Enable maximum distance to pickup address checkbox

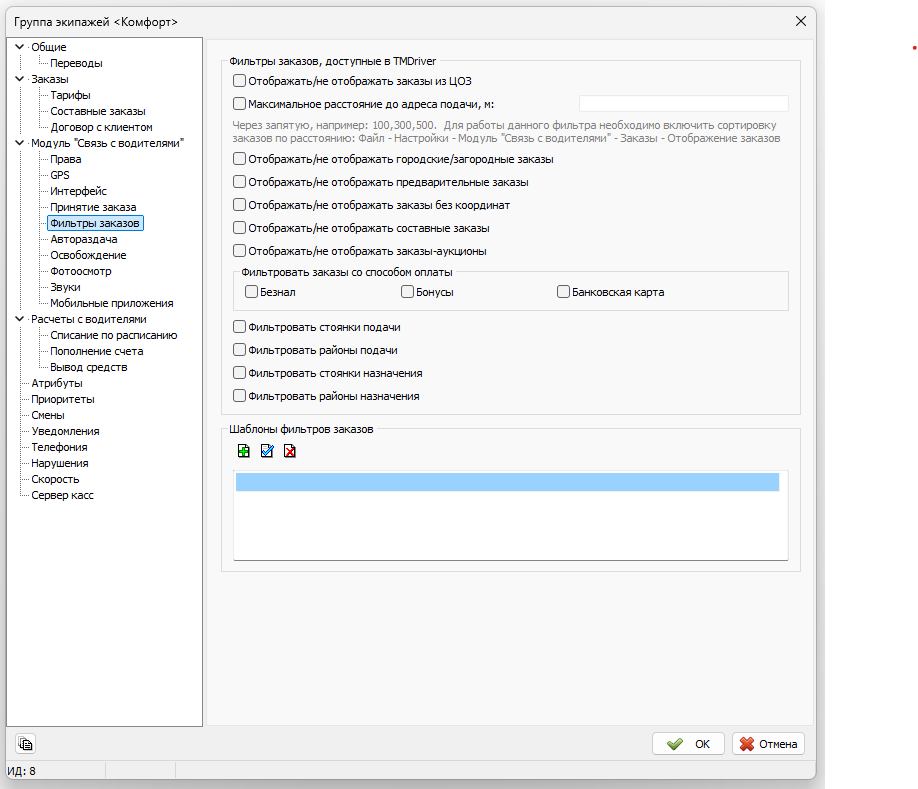[x=239, y=103]
